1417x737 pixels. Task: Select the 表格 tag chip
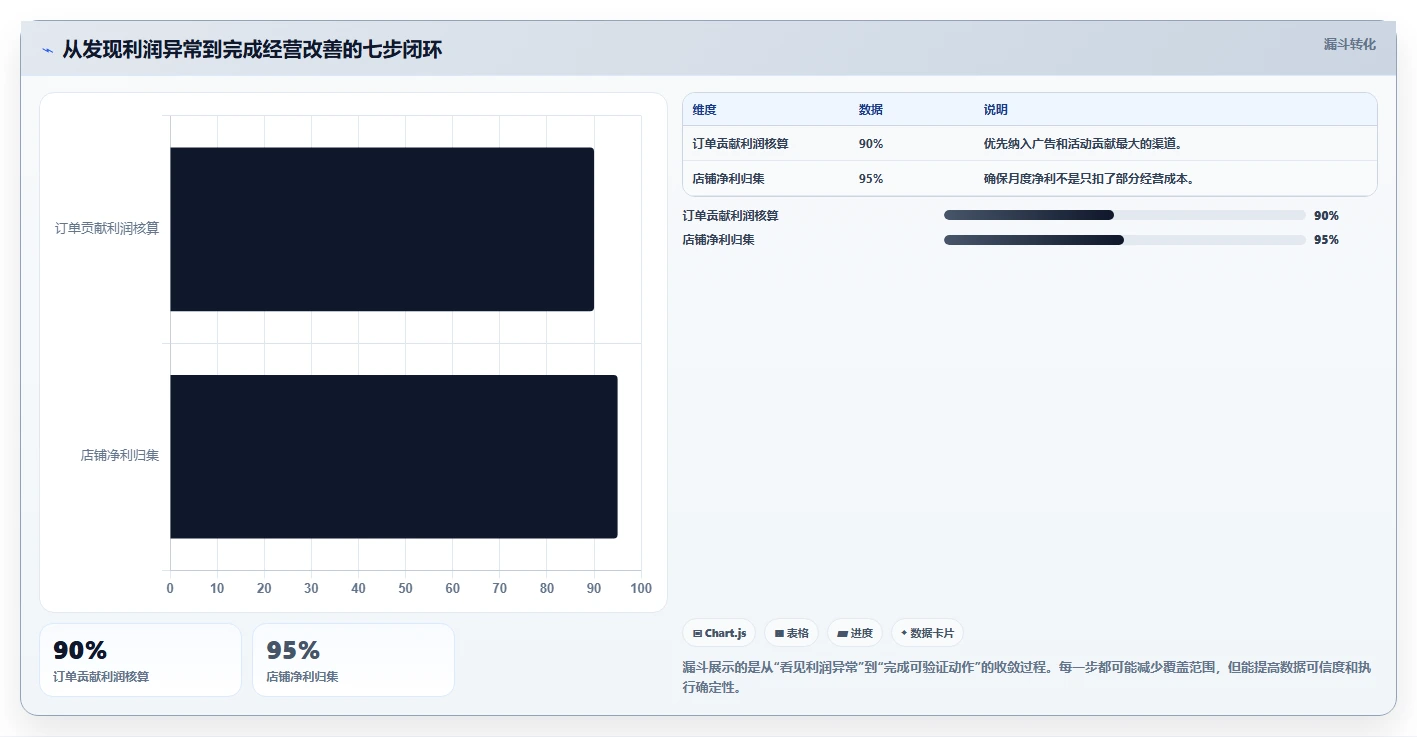pos(791,633)
